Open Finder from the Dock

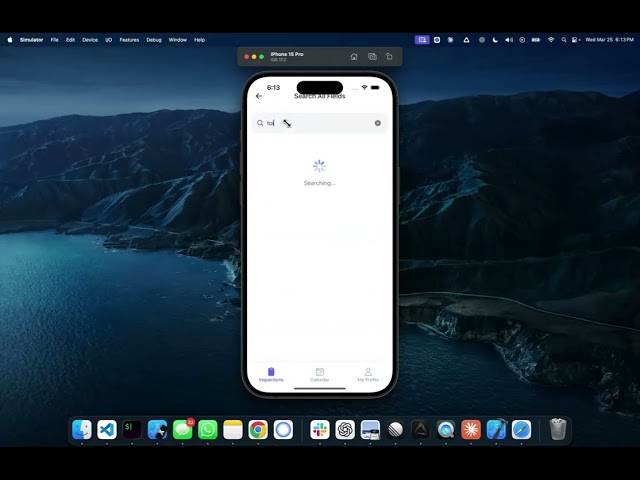[82, 429]
